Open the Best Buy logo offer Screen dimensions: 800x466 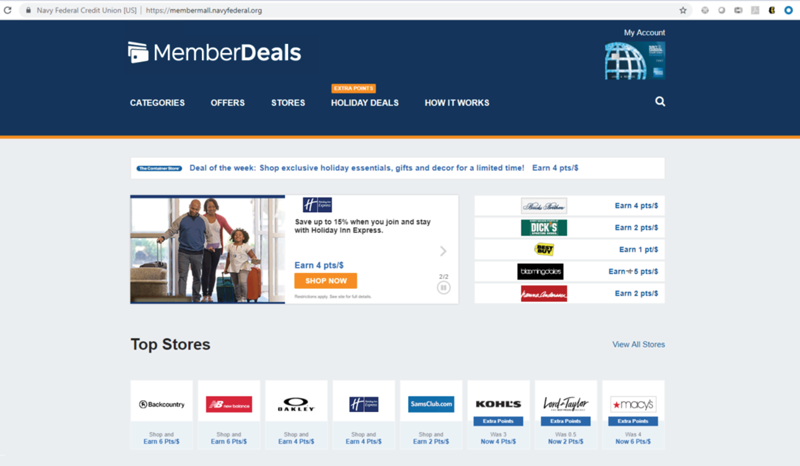tap(543, 250)
